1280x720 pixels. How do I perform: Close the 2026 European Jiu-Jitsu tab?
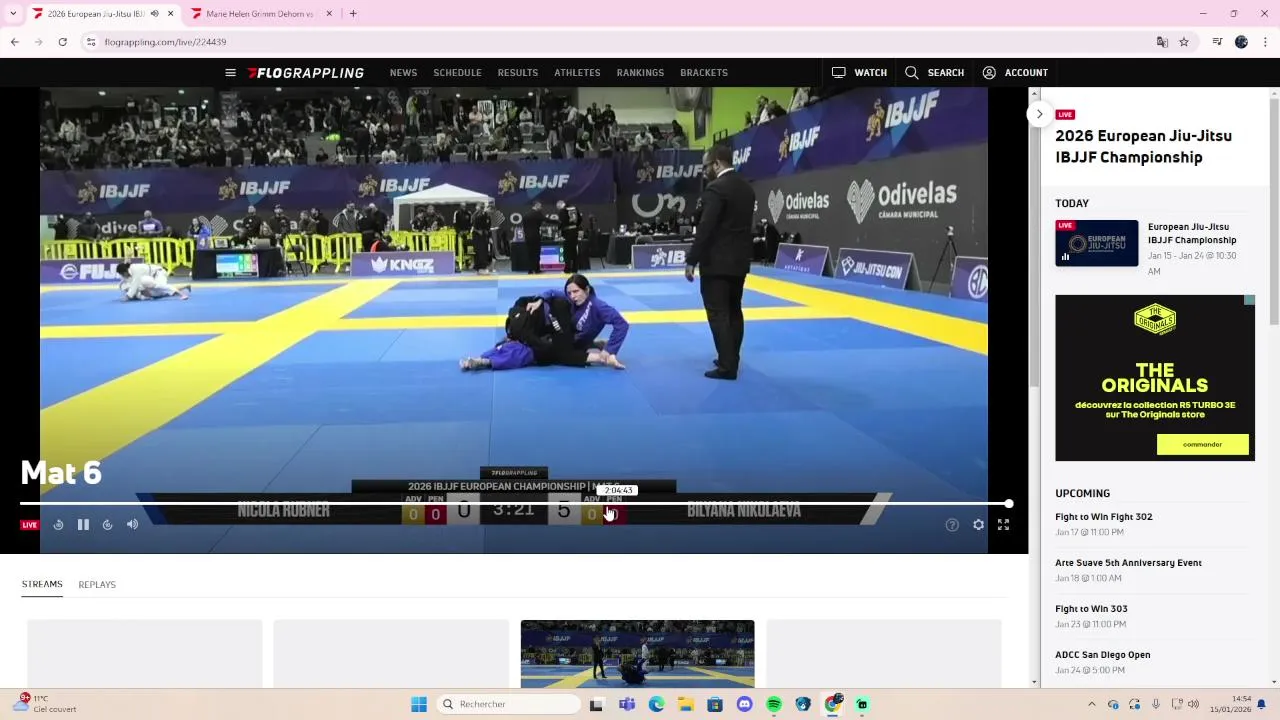pyautogui.click(x=170, y=14)
